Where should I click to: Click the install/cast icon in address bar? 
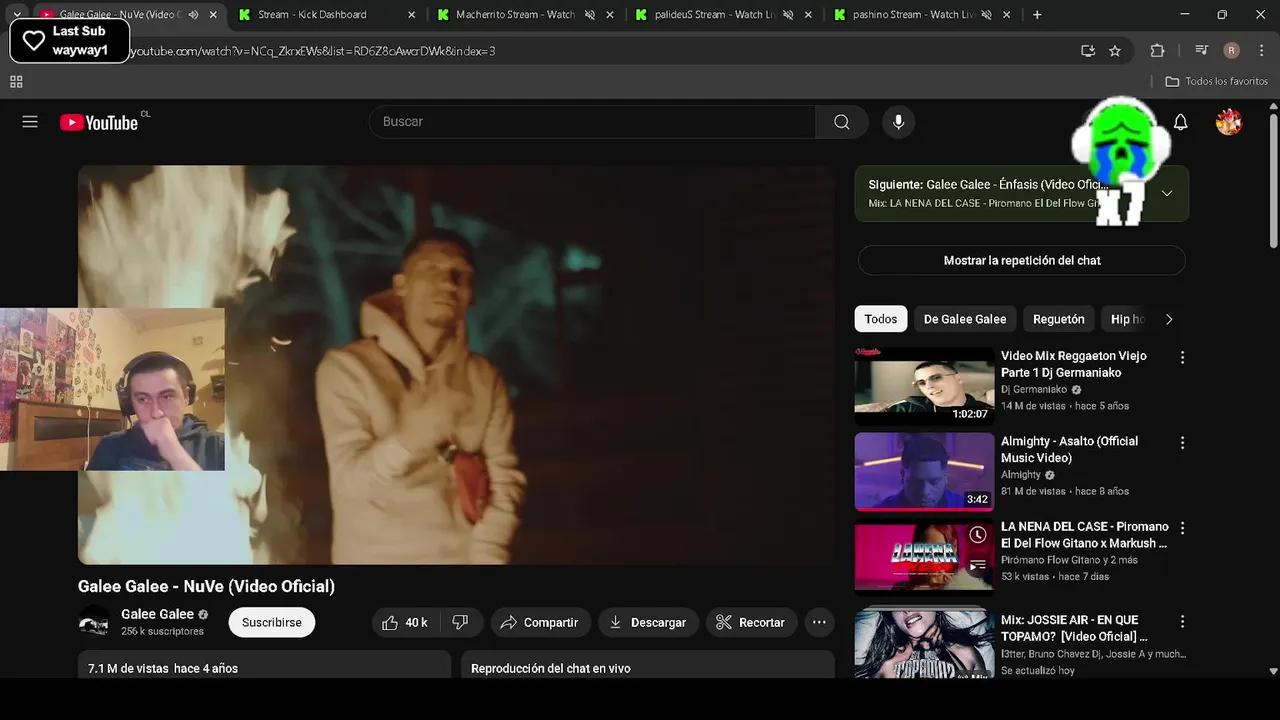tap(1088, 51)
